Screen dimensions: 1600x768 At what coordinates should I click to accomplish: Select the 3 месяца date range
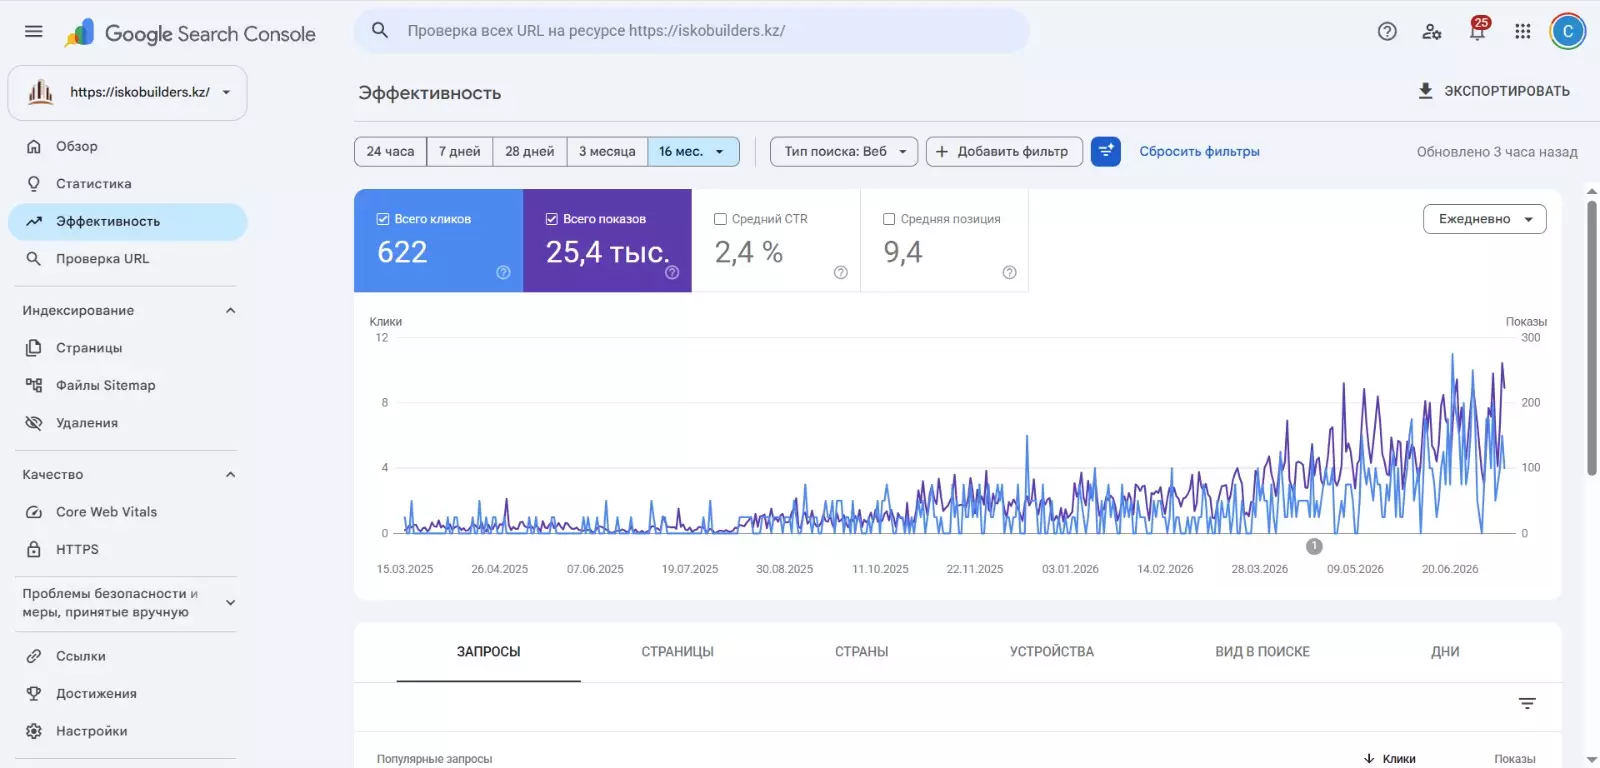[x=607, y=152]
